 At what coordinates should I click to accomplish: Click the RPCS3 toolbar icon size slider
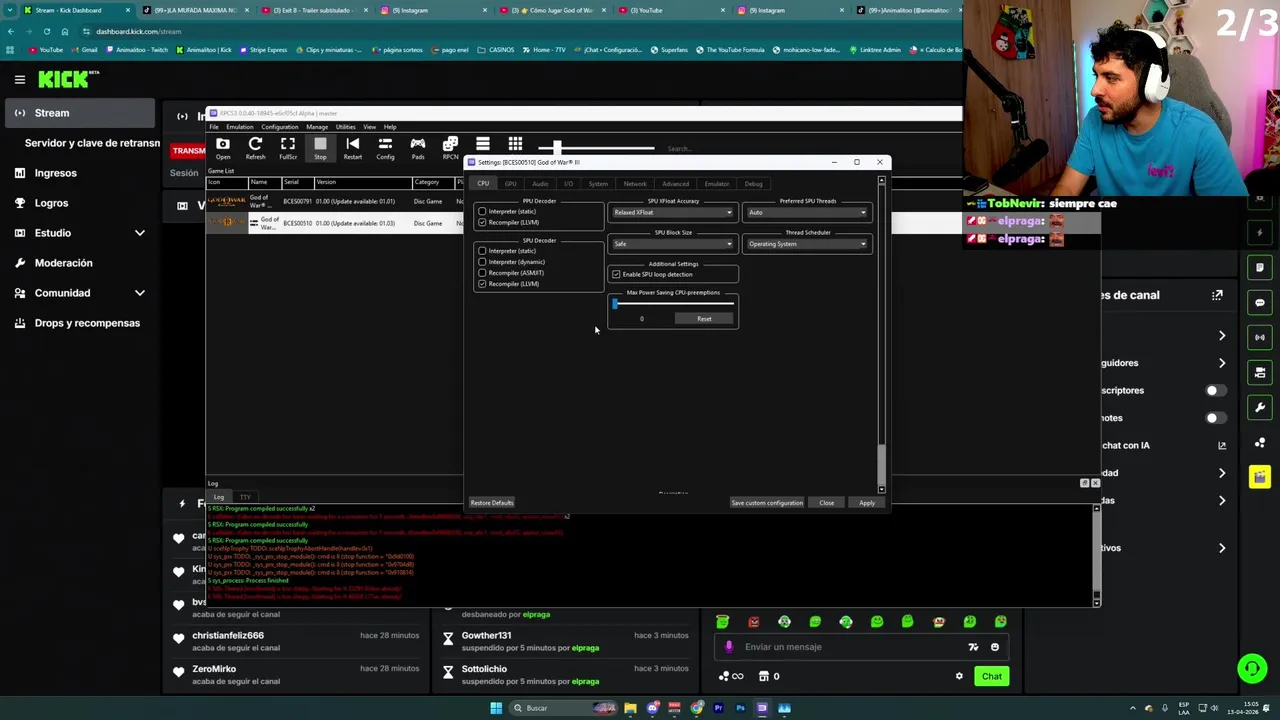(x=597, y=148)
